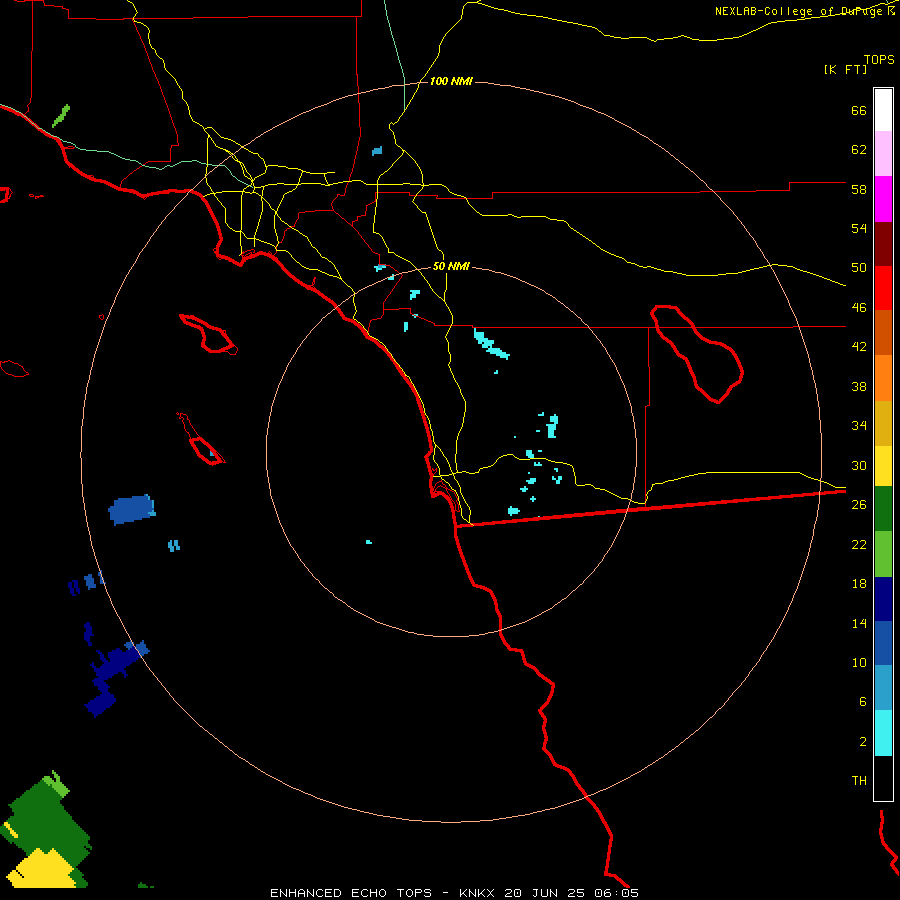900x900 pixels.
Task: Click legend value '22'
Action: [x=859, y=544]
